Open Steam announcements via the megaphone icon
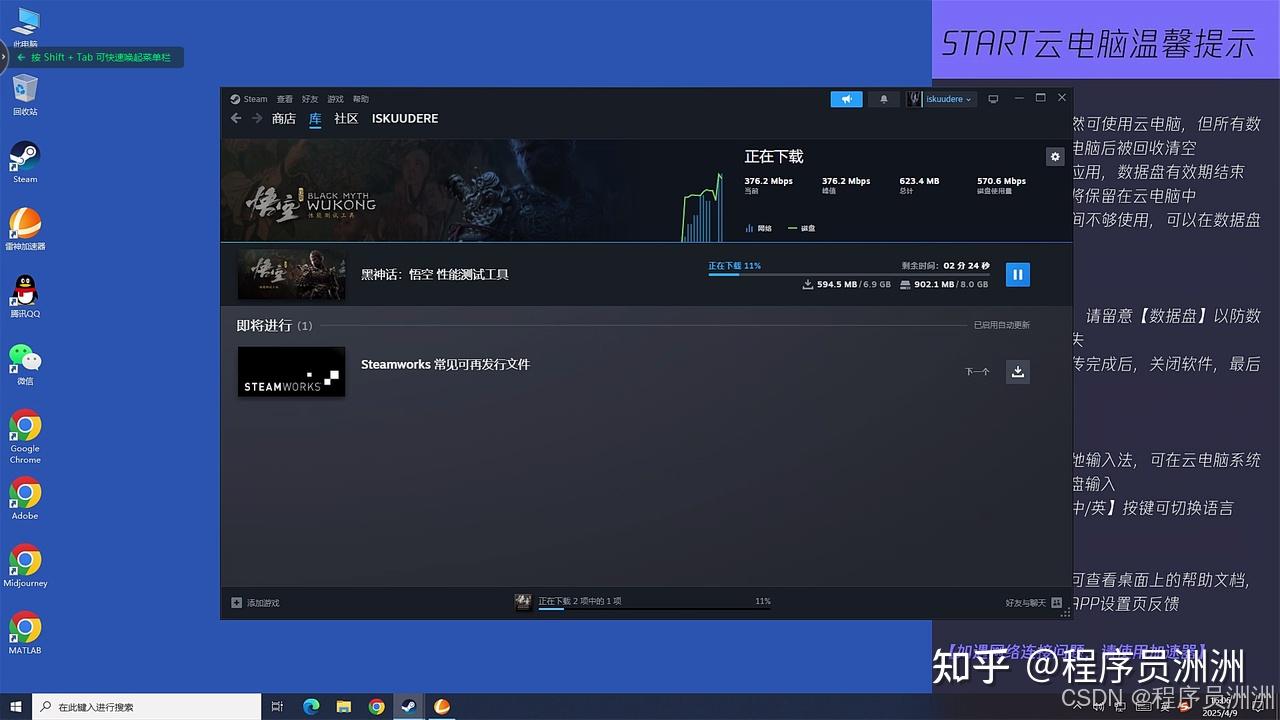 (x=845, y=98)
